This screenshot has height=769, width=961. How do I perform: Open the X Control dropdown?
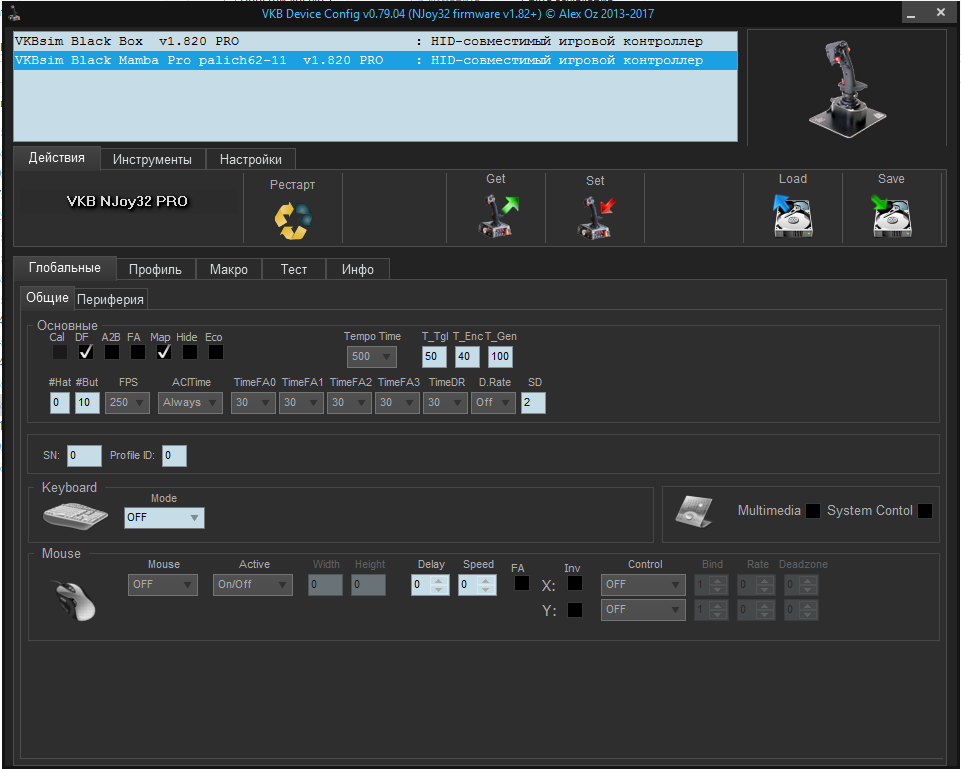(643, 585)
